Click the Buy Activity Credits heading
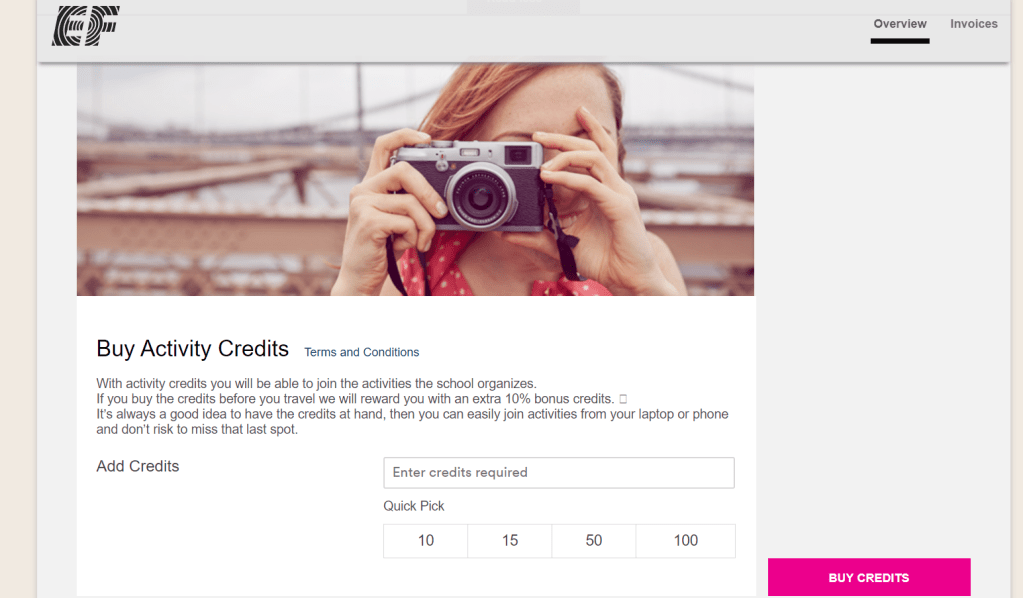Screen dimensions: 1023x598 [192, 349]
